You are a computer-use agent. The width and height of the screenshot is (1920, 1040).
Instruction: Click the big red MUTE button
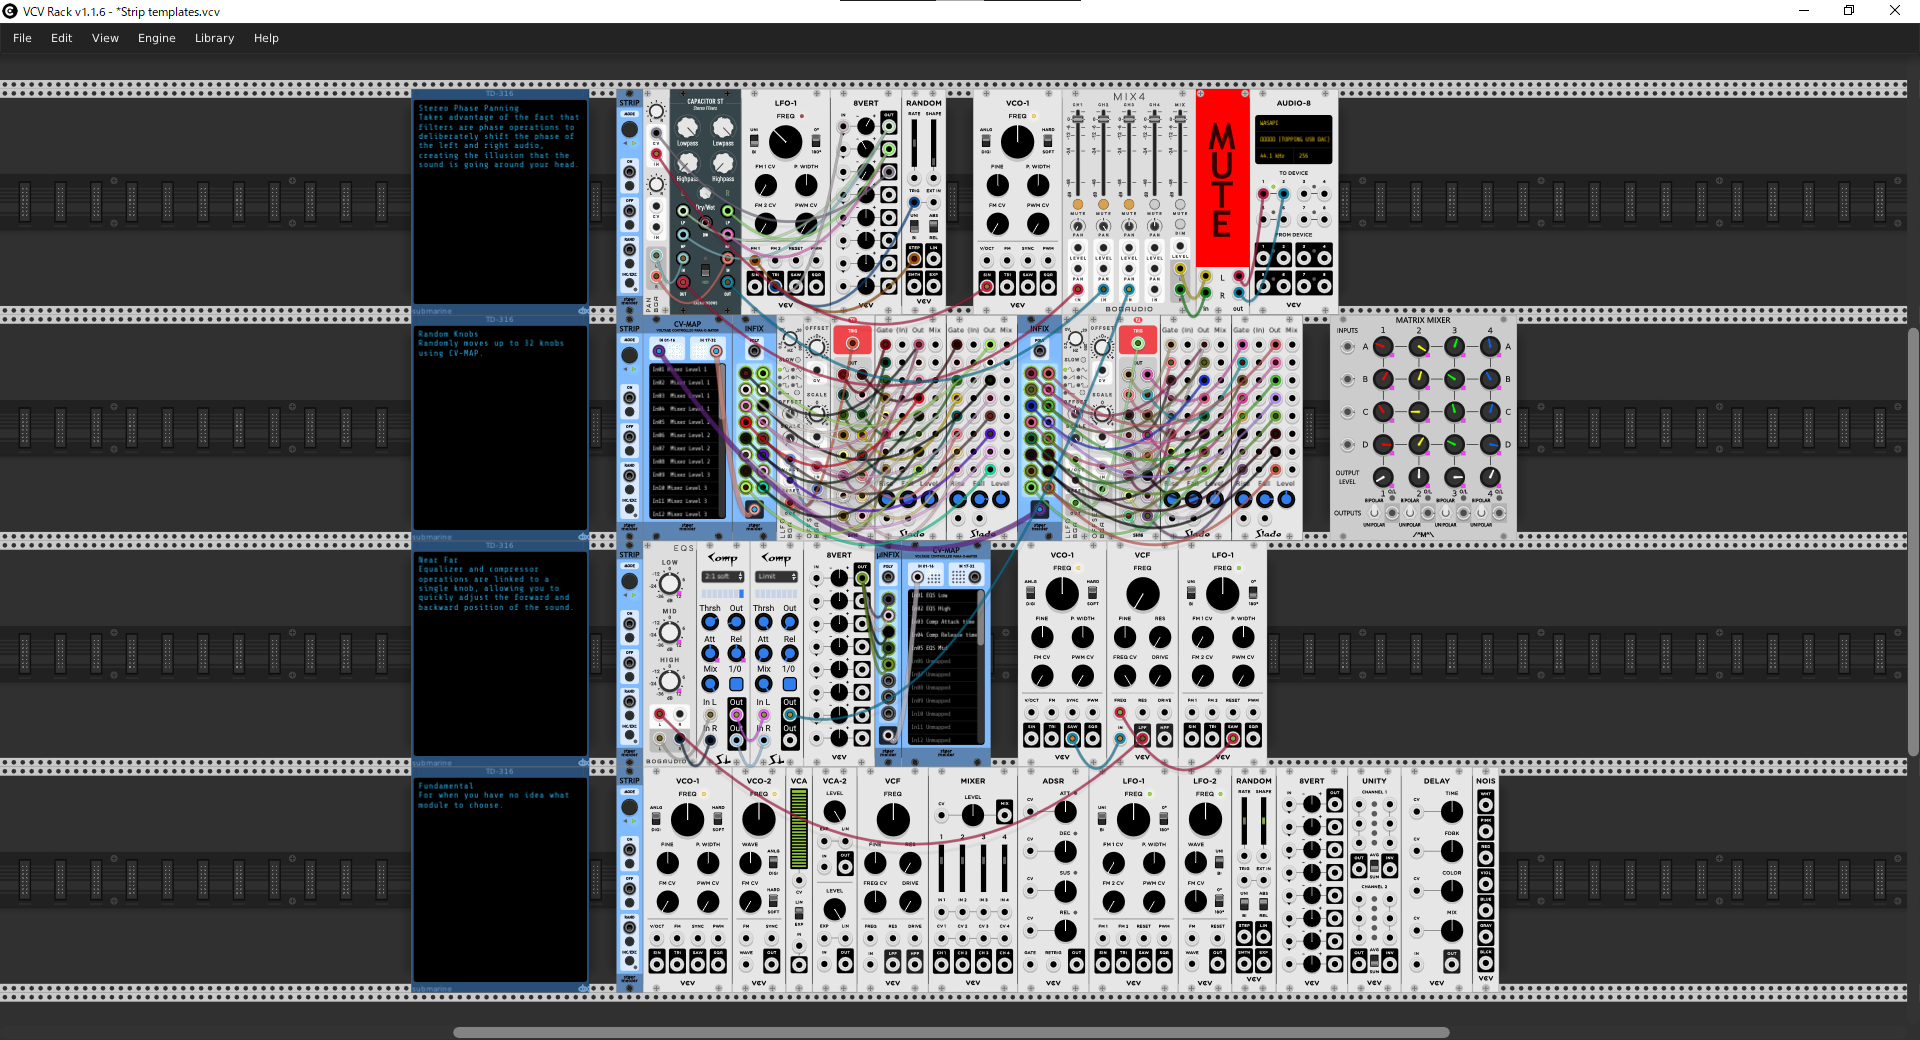pos(1222,178)
